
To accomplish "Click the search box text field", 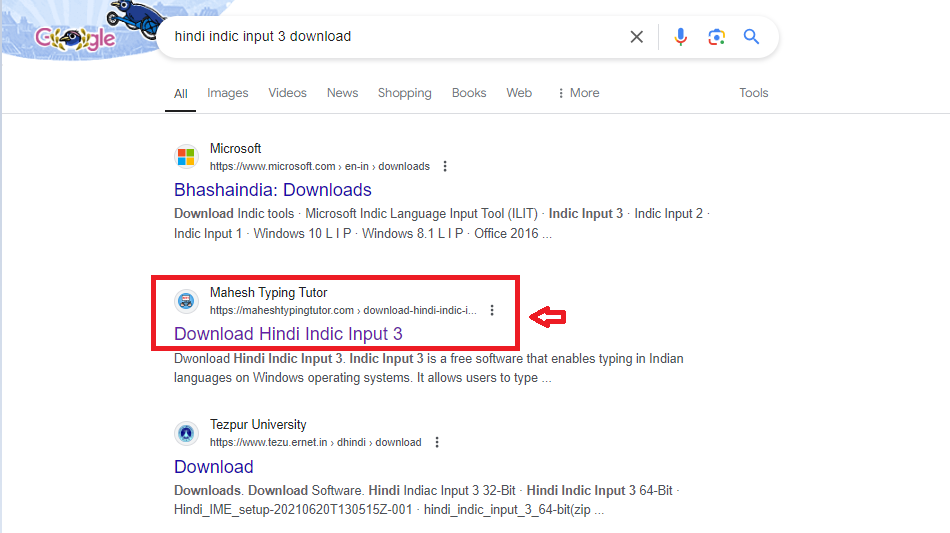I will pyautogui.click(x=394, y=36).
